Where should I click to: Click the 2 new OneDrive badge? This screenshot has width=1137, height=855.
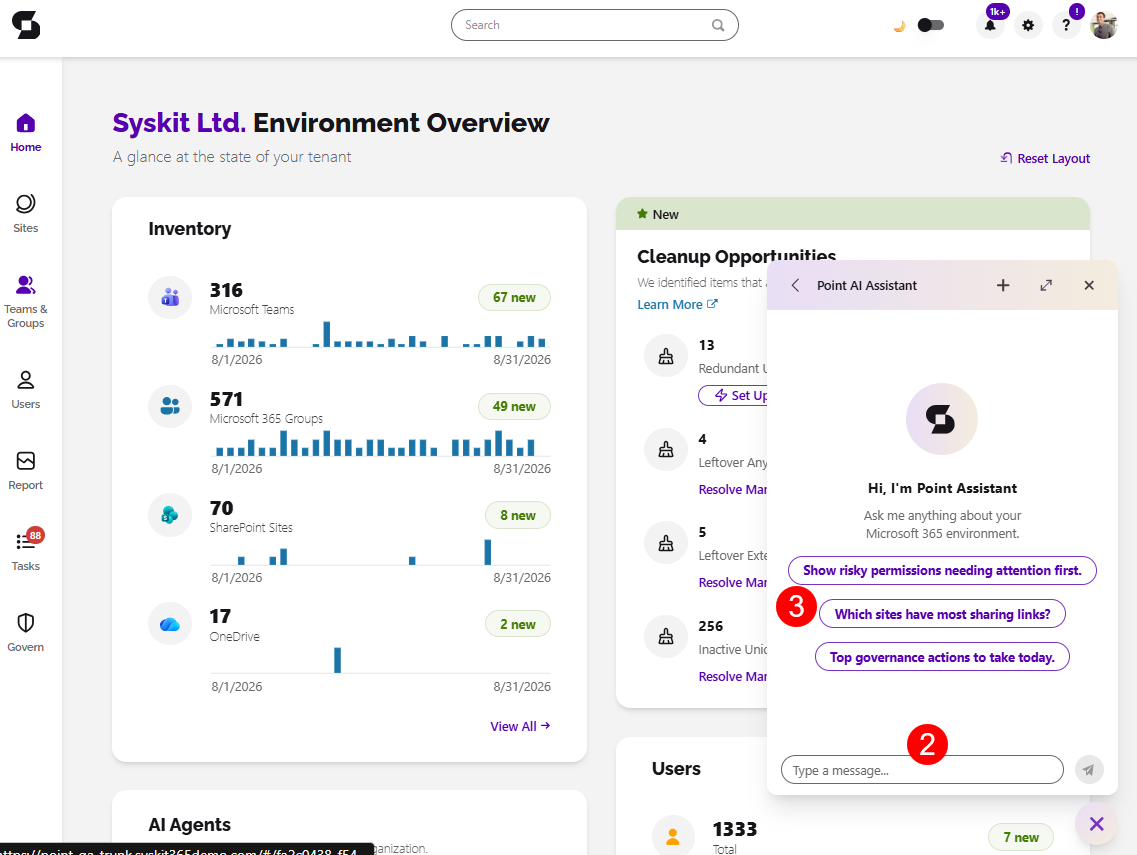pos(518,624)
